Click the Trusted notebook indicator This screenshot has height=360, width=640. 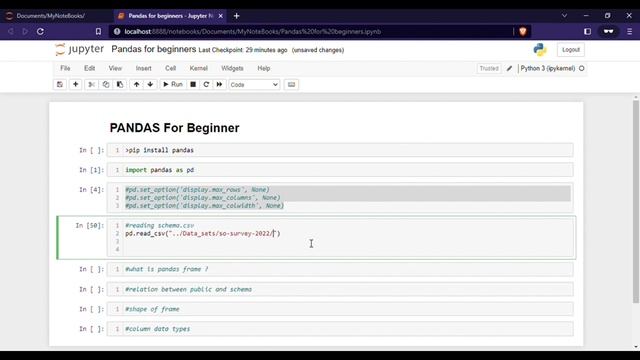(x=489, y=69)
